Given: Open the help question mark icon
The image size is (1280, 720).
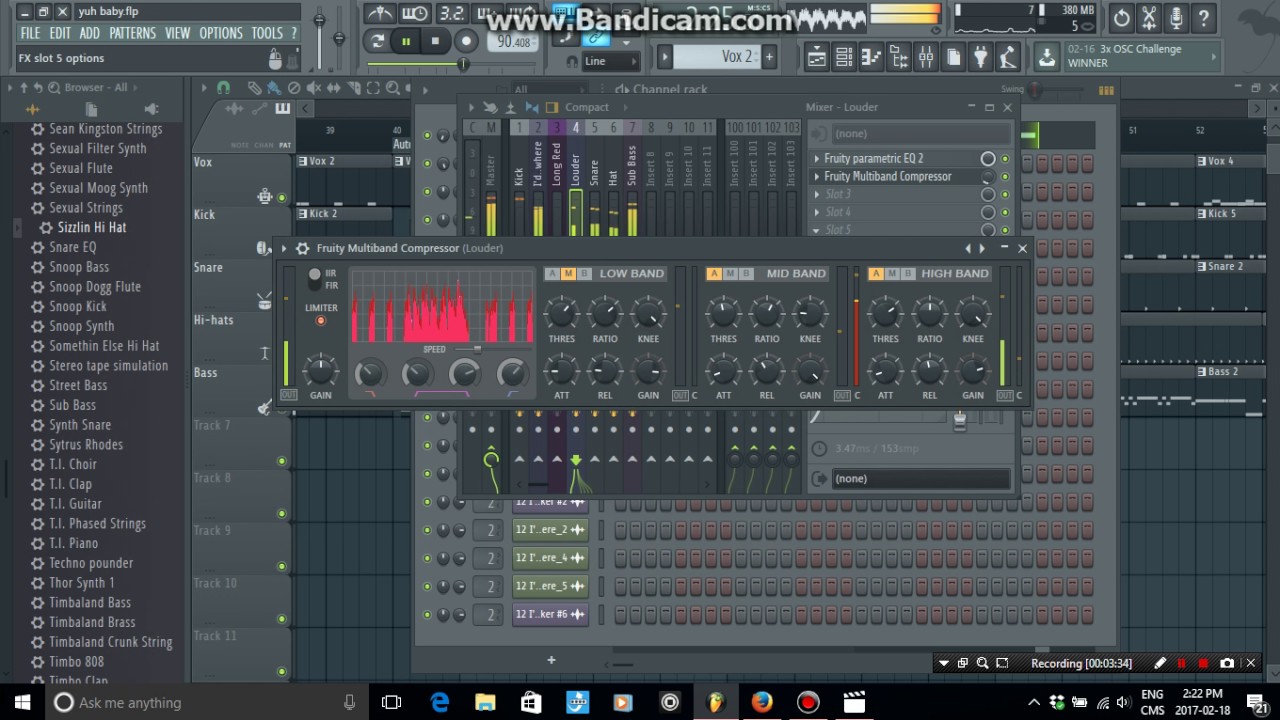Looking at the screenshot, I should click(1204, 18).
